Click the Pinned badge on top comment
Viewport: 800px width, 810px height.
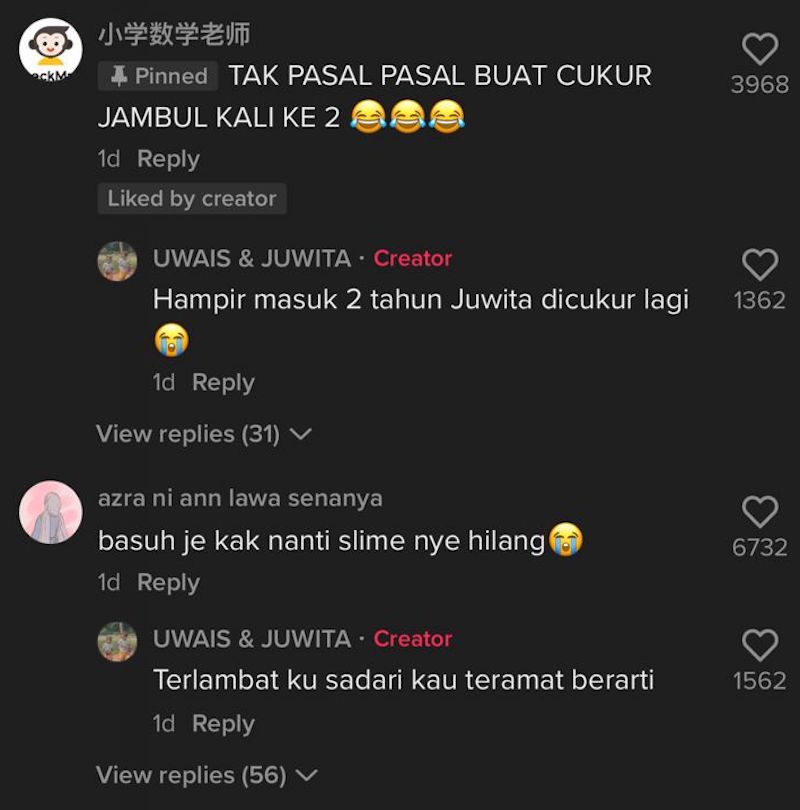click(x=158, y=76)
